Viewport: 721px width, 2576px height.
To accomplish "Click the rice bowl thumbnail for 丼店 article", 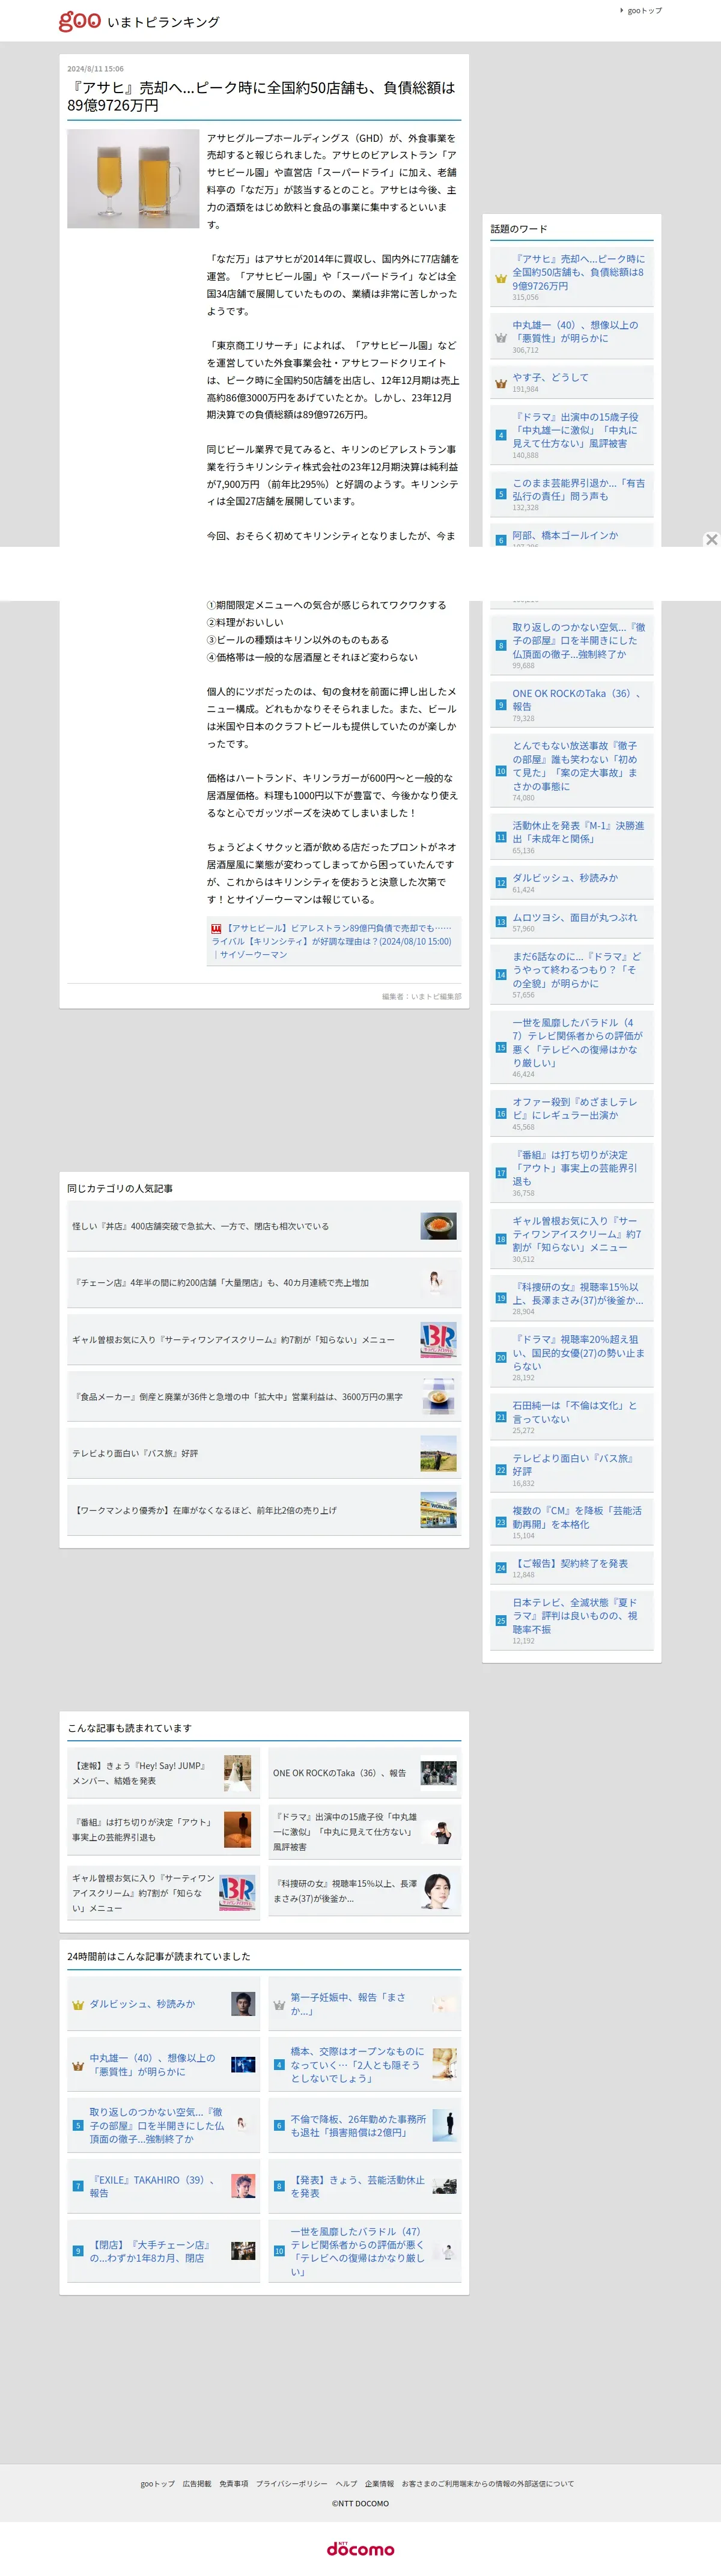I will tap(438, 1226).
